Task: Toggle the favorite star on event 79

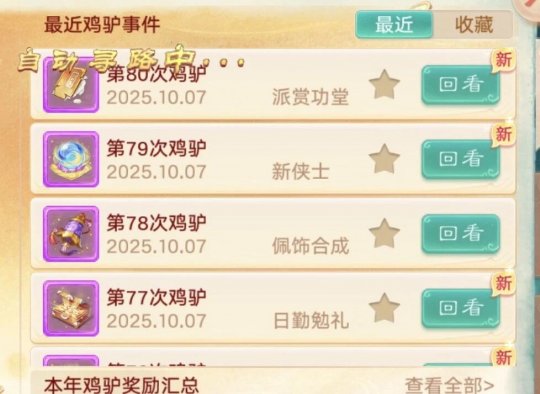Action: click(x=384, y=159)
